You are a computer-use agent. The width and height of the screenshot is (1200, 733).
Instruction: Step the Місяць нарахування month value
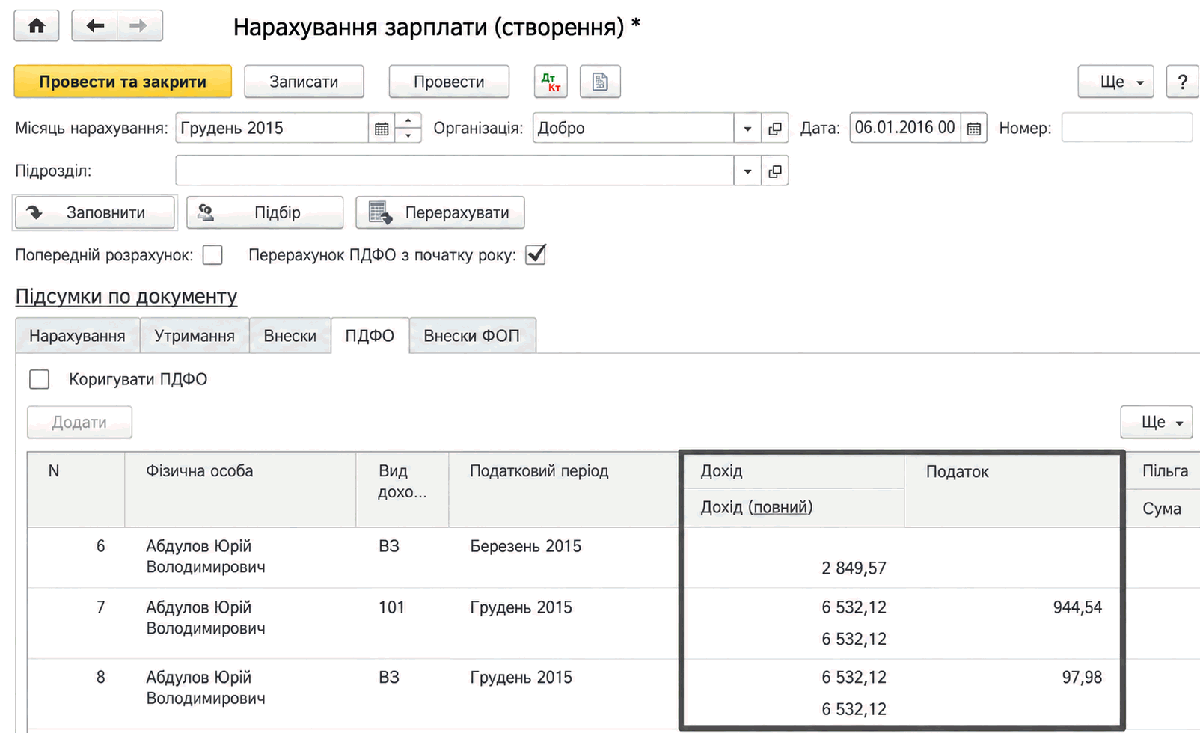(408, 128)
